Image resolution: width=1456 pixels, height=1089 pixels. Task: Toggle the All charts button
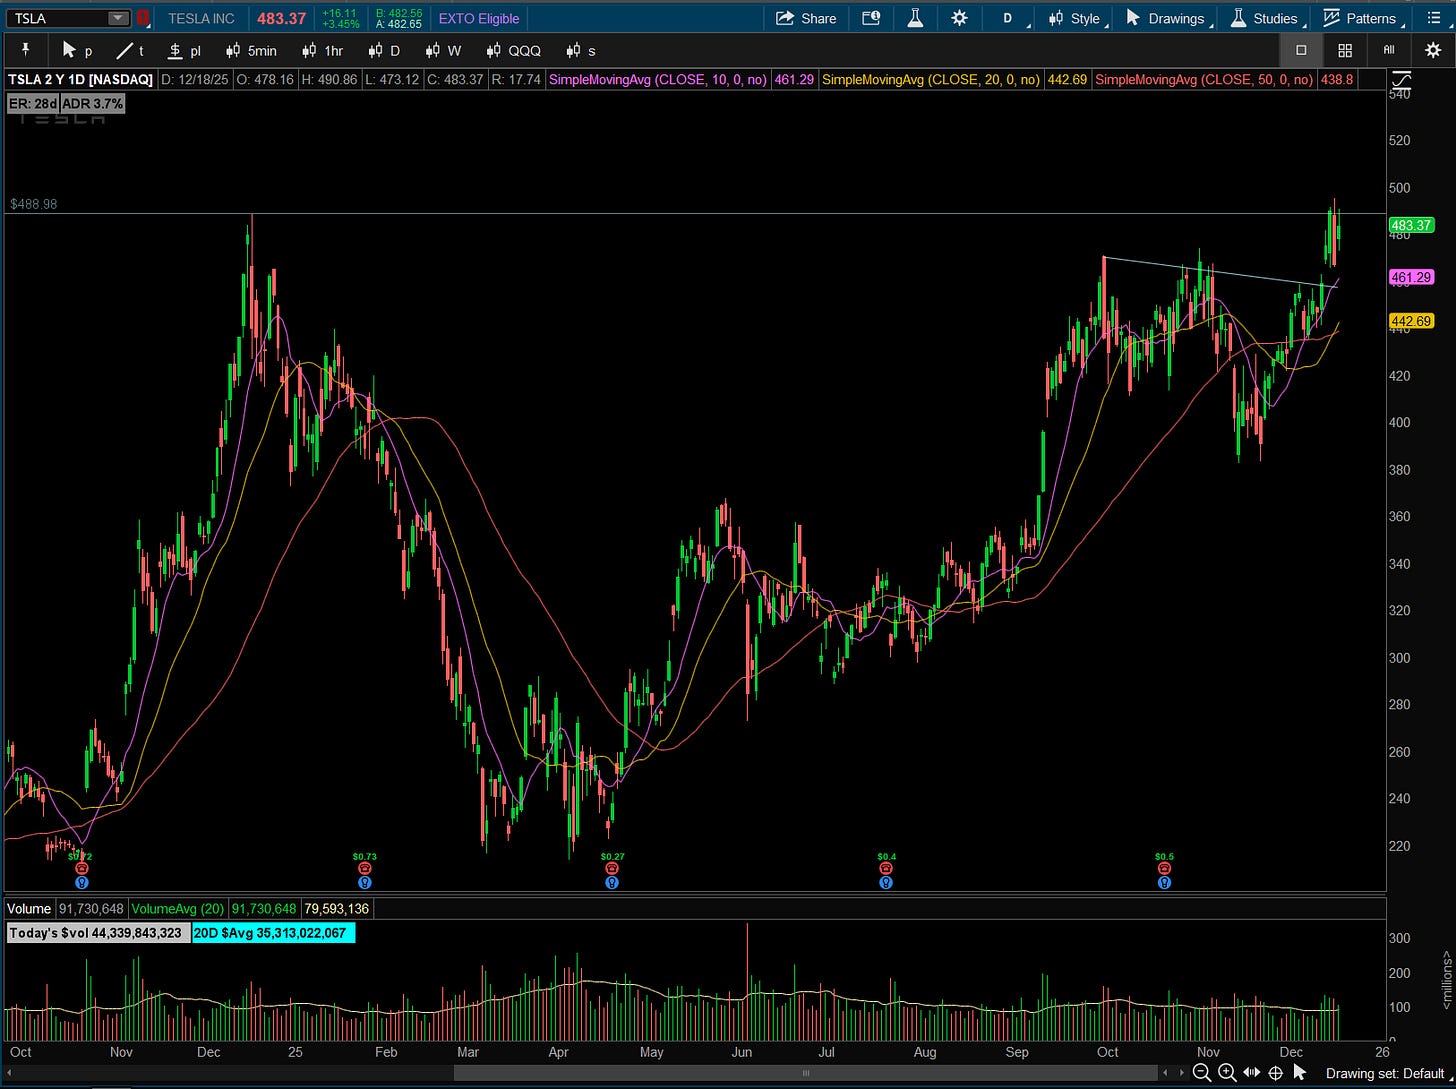(x=1389, y=50)
